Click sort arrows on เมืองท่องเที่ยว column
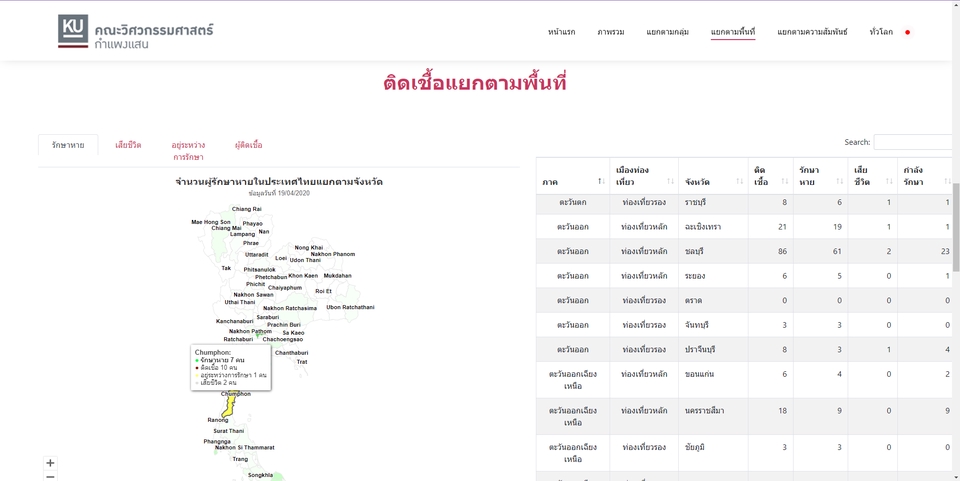The image size is (960, 481). (x=670, y=182)
